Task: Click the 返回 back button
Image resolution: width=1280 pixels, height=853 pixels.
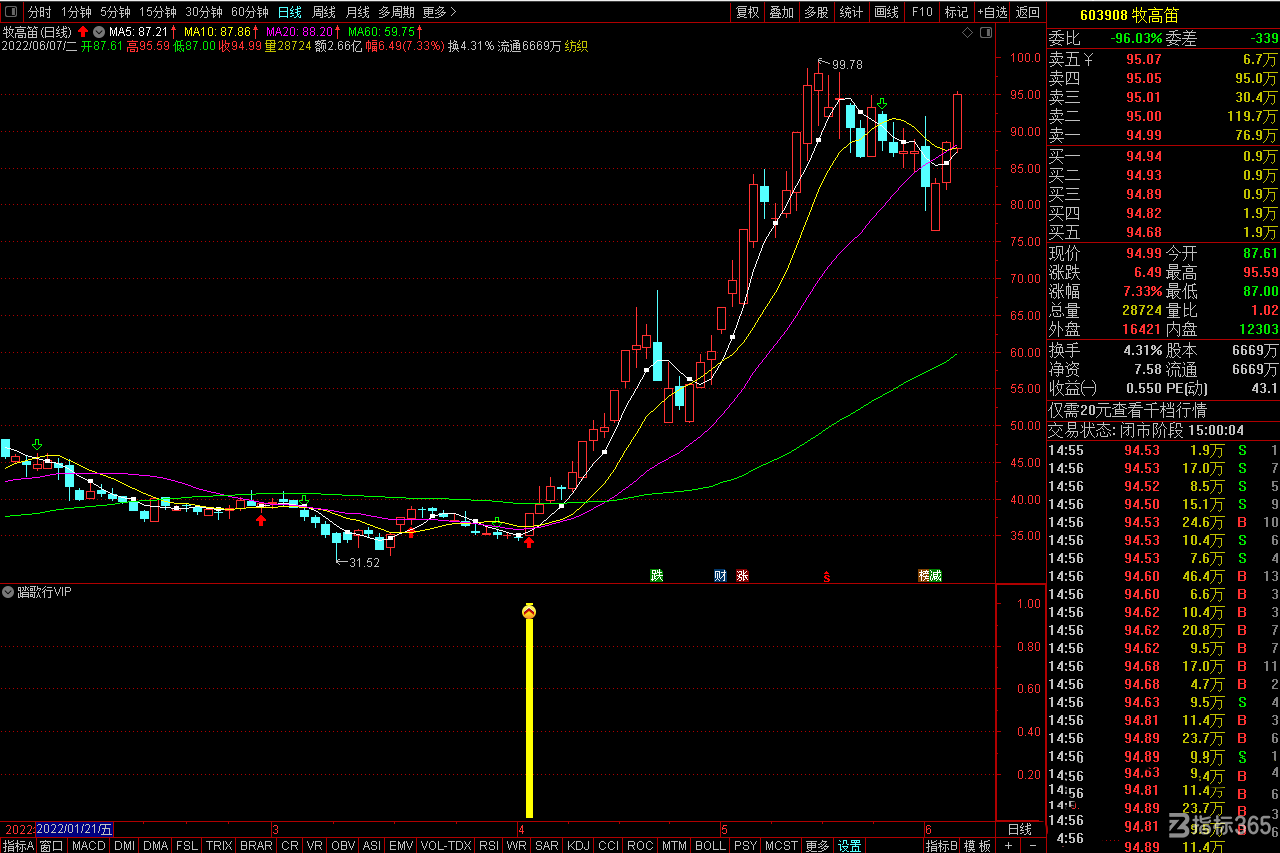Action: tap(1028, 12)
